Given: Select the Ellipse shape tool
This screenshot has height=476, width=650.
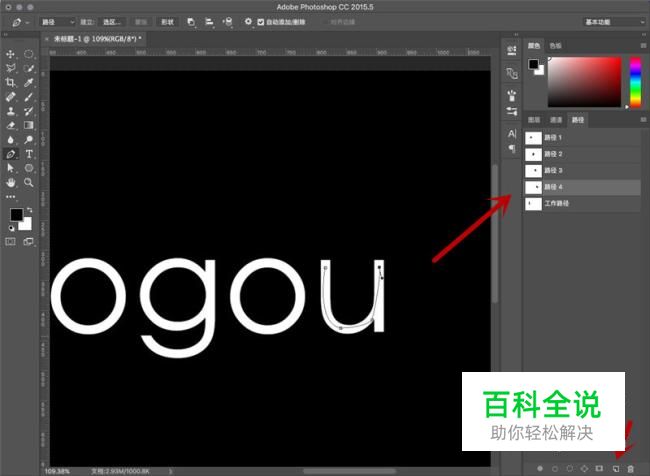Looking at the screenshot, I should pyautogui.click(x=29, y=168).
